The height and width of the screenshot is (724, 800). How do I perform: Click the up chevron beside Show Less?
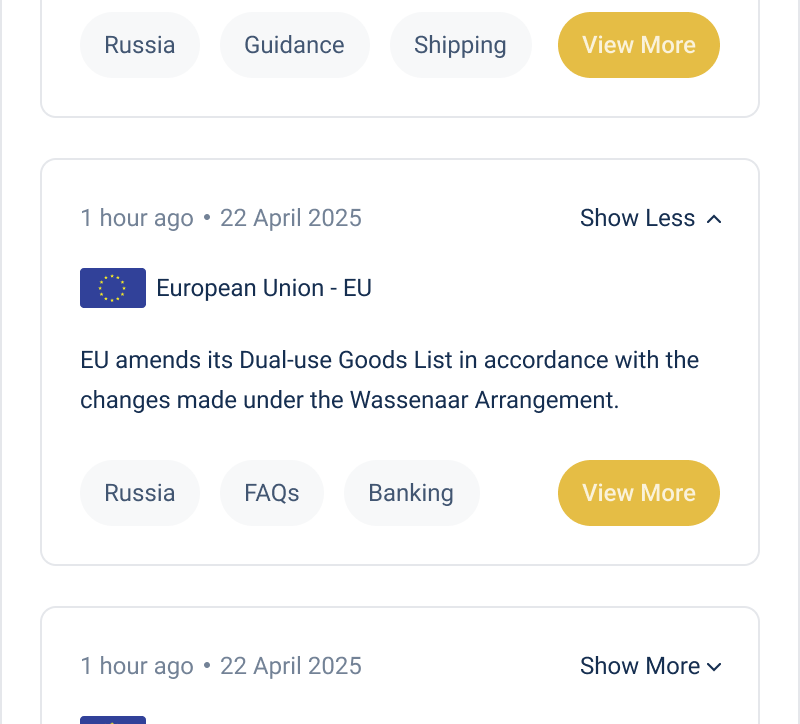714,219
